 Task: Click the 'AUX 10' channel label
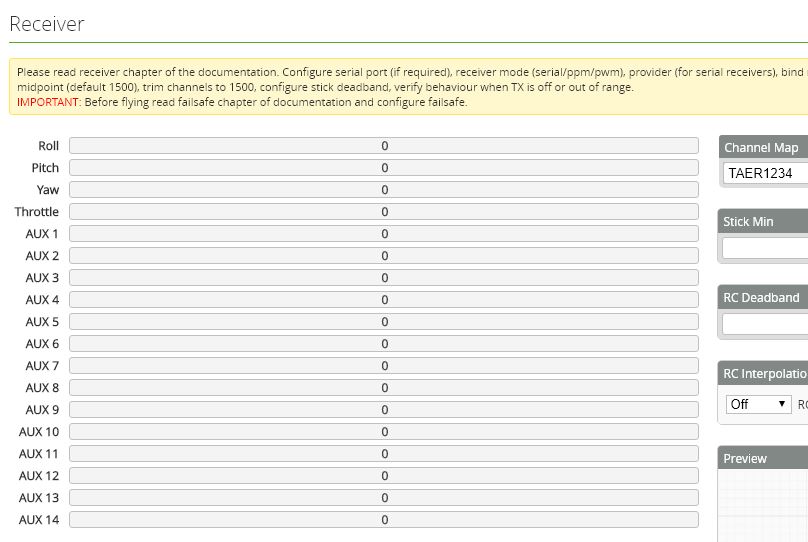(39, 432)
